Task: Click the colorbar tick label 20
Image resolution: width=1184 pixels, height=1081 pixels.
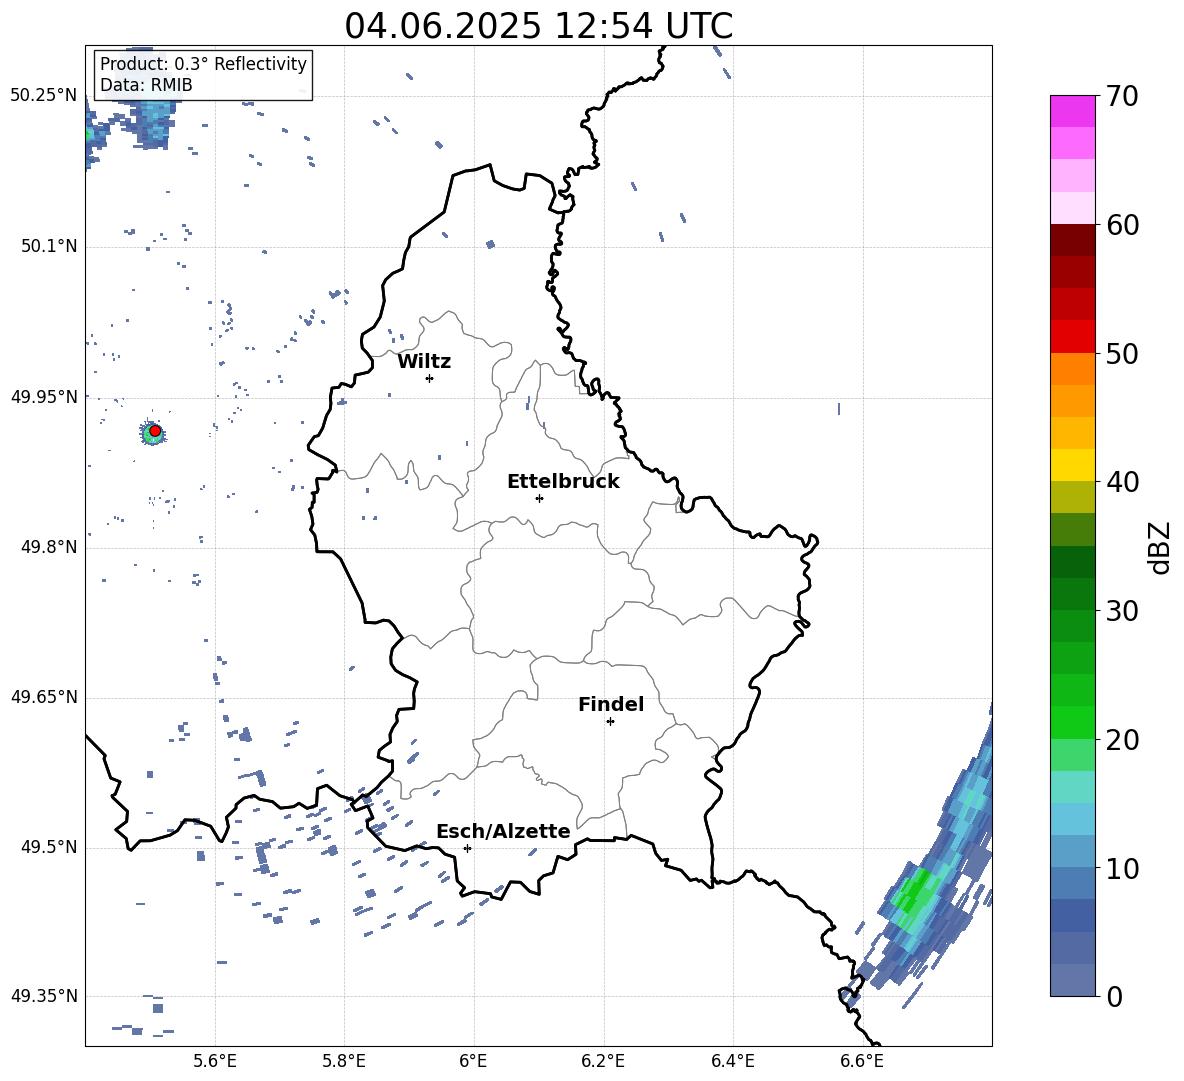Action: 1123,739
